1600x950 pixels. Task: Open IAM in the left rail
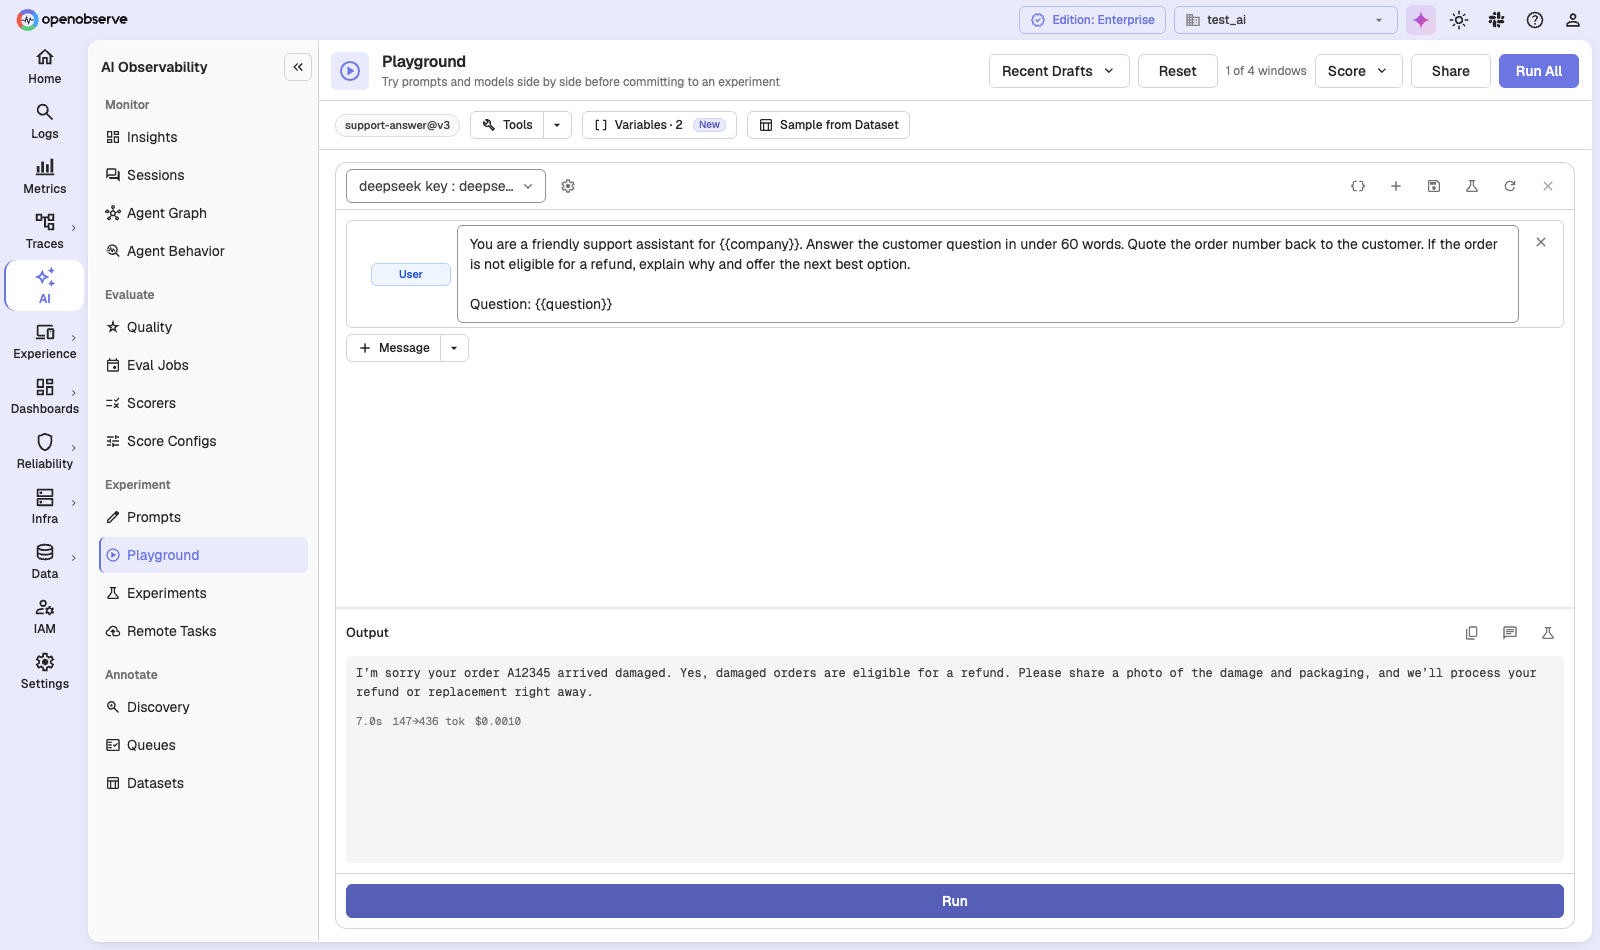[x=45, y=616]
